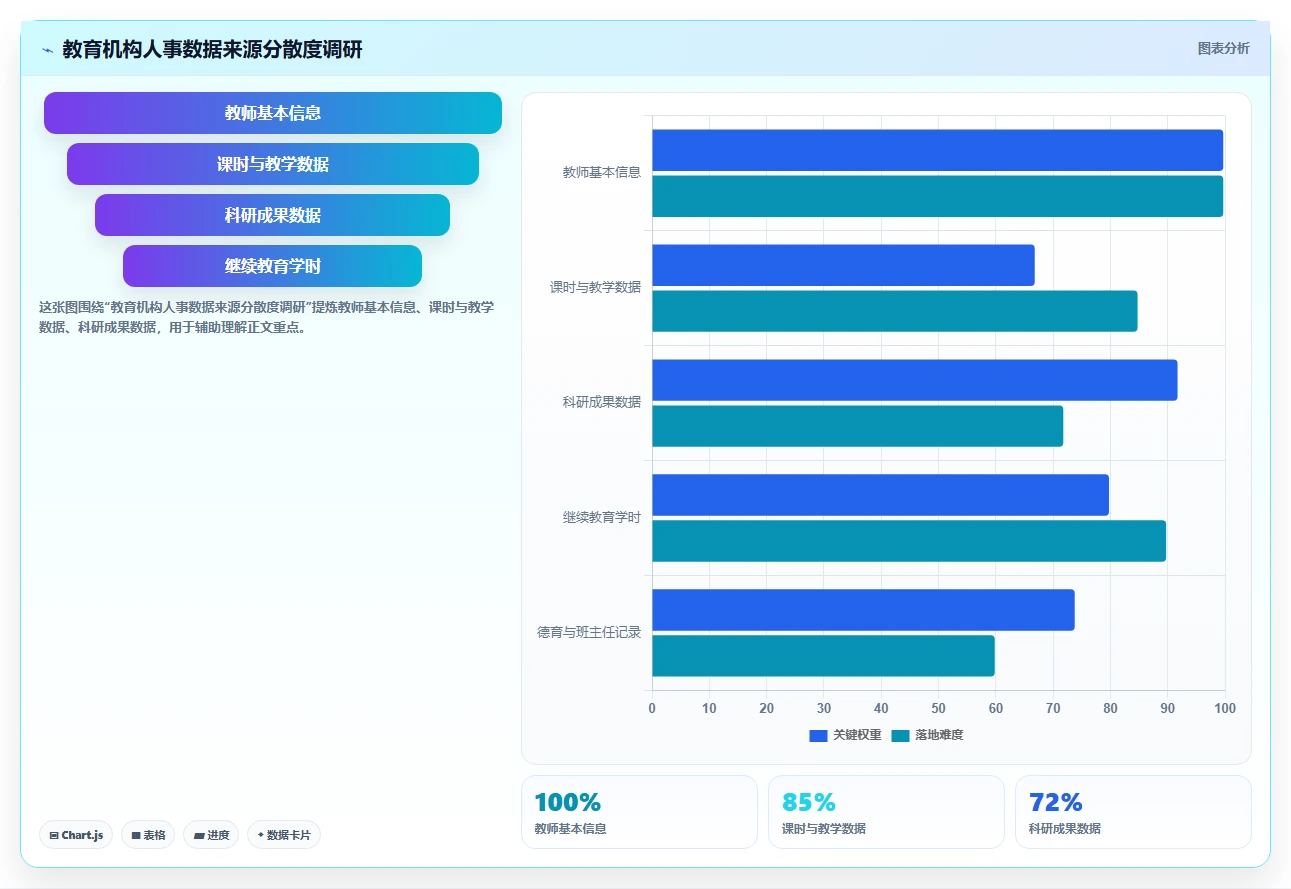Click the teal bar for 课时与教学数据

point(895,311)
